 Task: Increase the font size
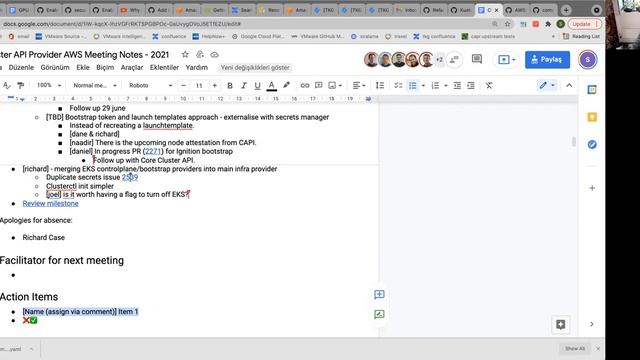(x=214, y=85)
